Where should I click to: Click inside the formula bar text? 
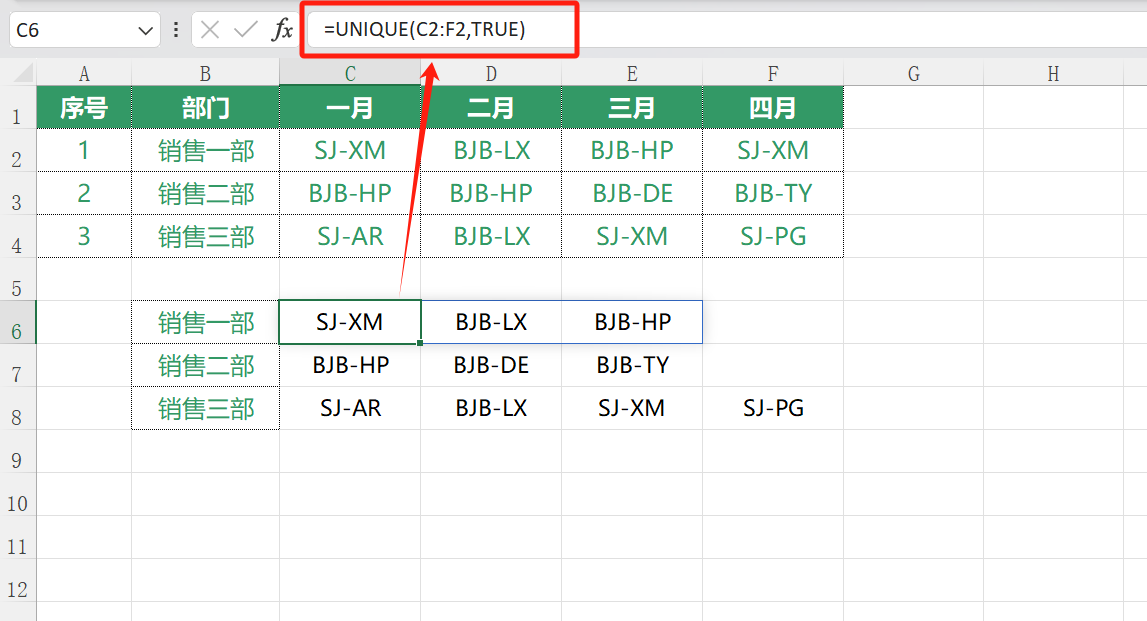(424, 29)
